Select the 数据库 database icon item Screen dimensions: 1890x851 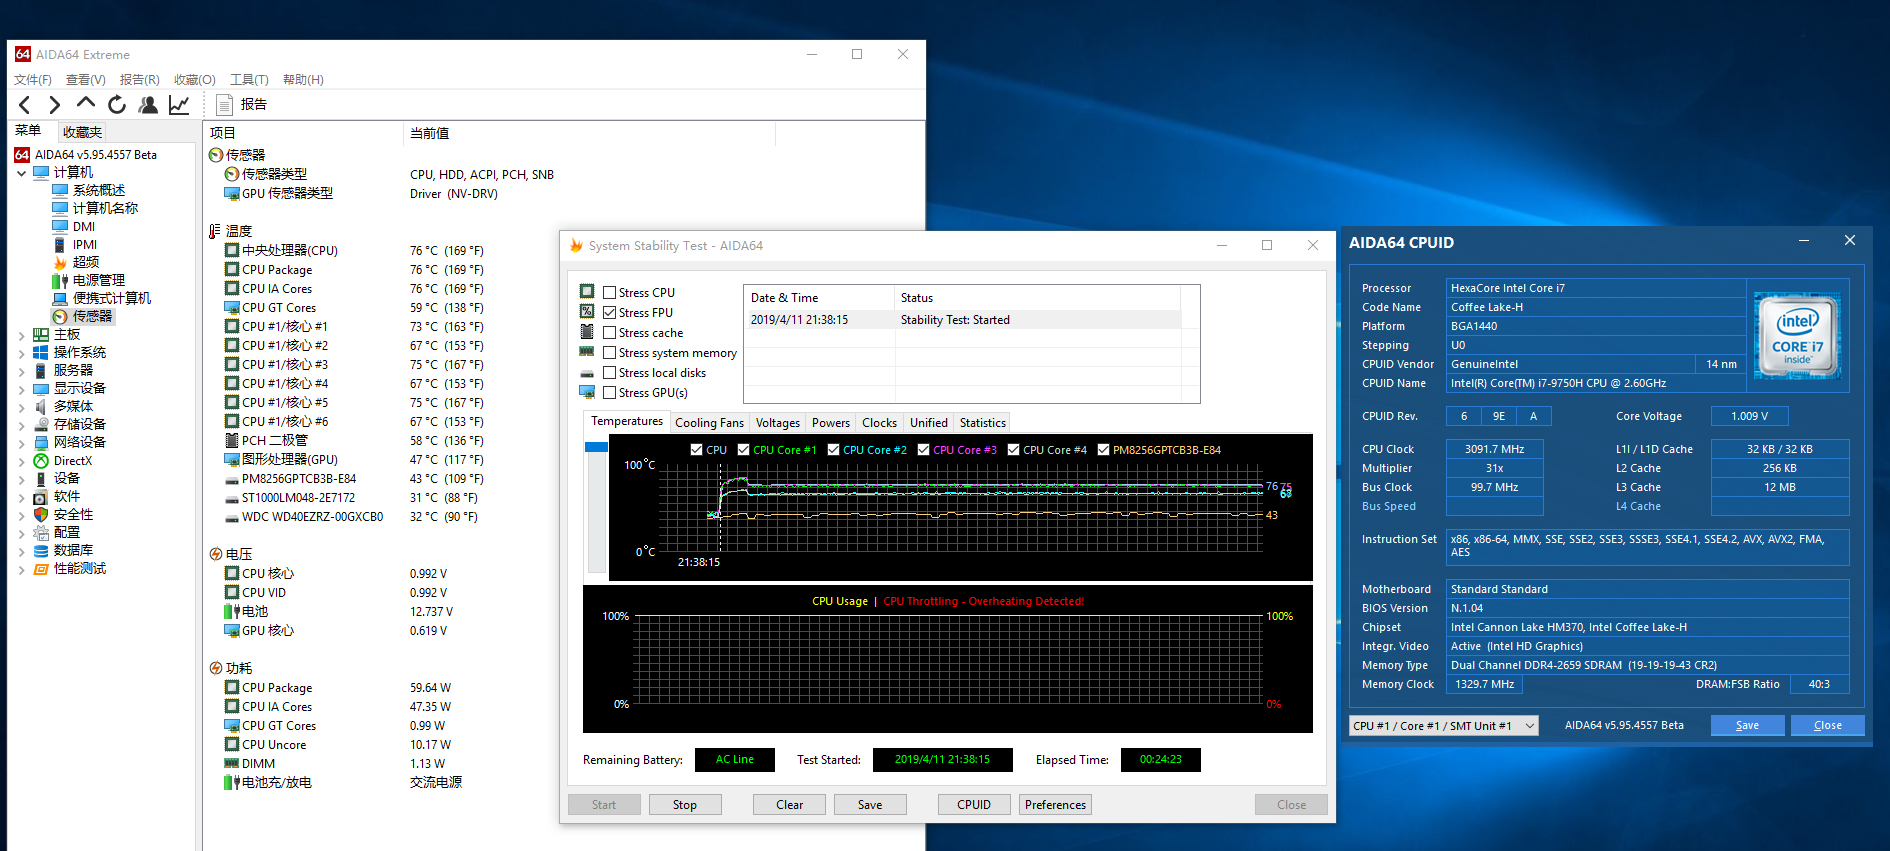[41, 551]
